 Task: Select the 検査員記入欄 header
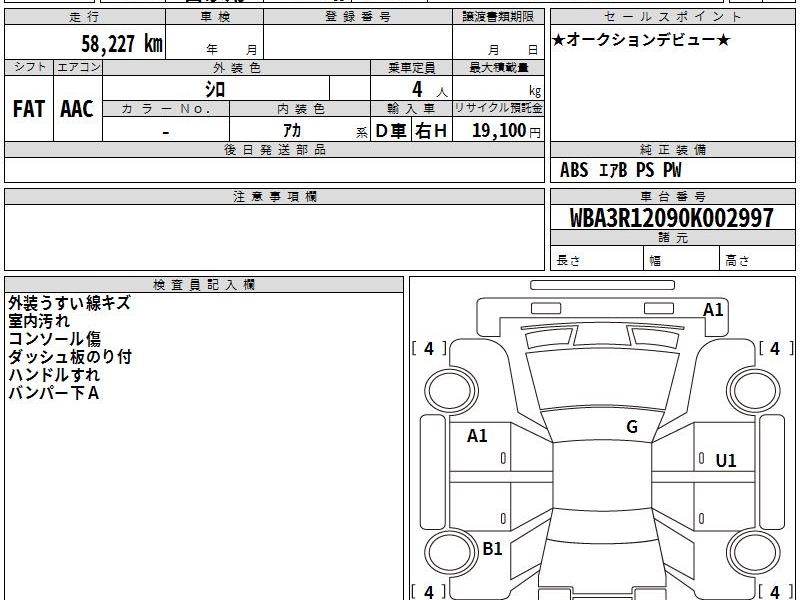pyautogui.click(x=204, y=285)
